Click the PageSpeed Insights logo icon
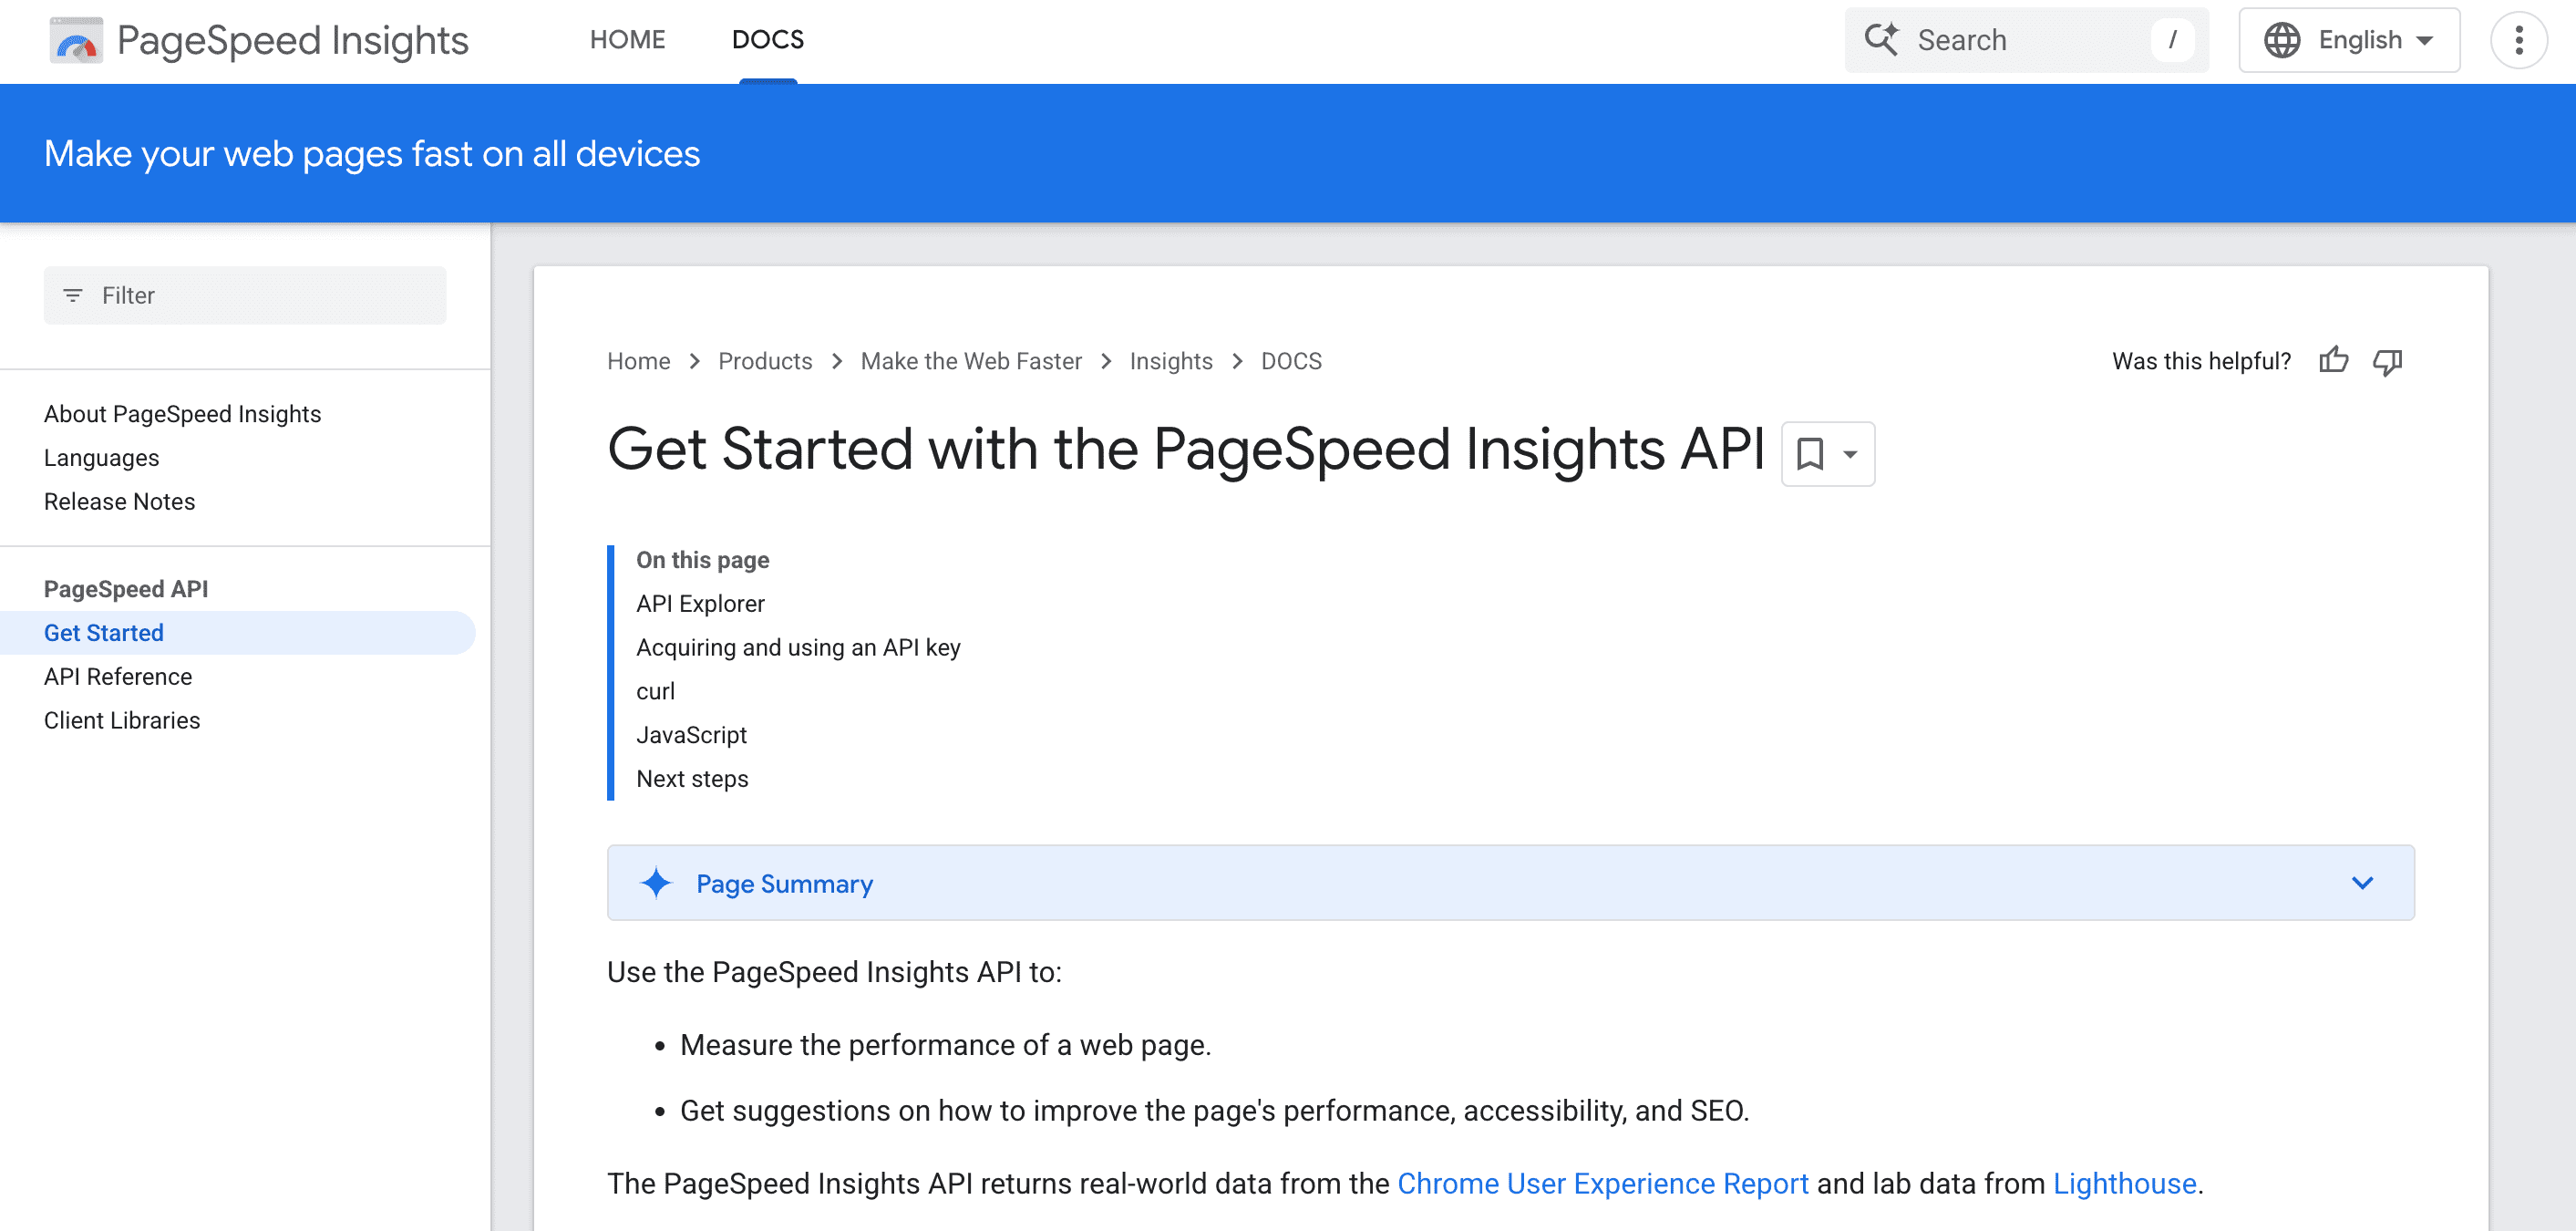The width and height of the screenshot is (2576, 1231). point(77,40)
